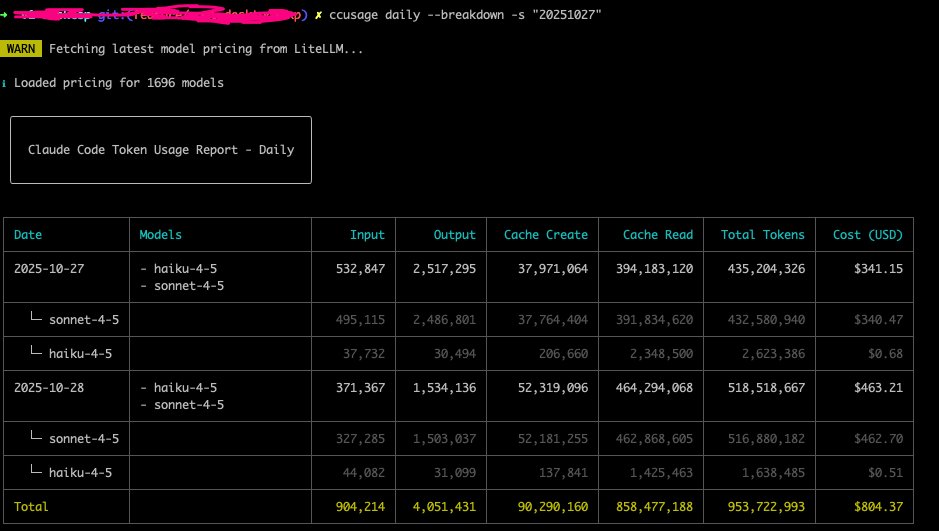
Task: Click the 'Cost (USD)' column header
Action: (868, 235)
